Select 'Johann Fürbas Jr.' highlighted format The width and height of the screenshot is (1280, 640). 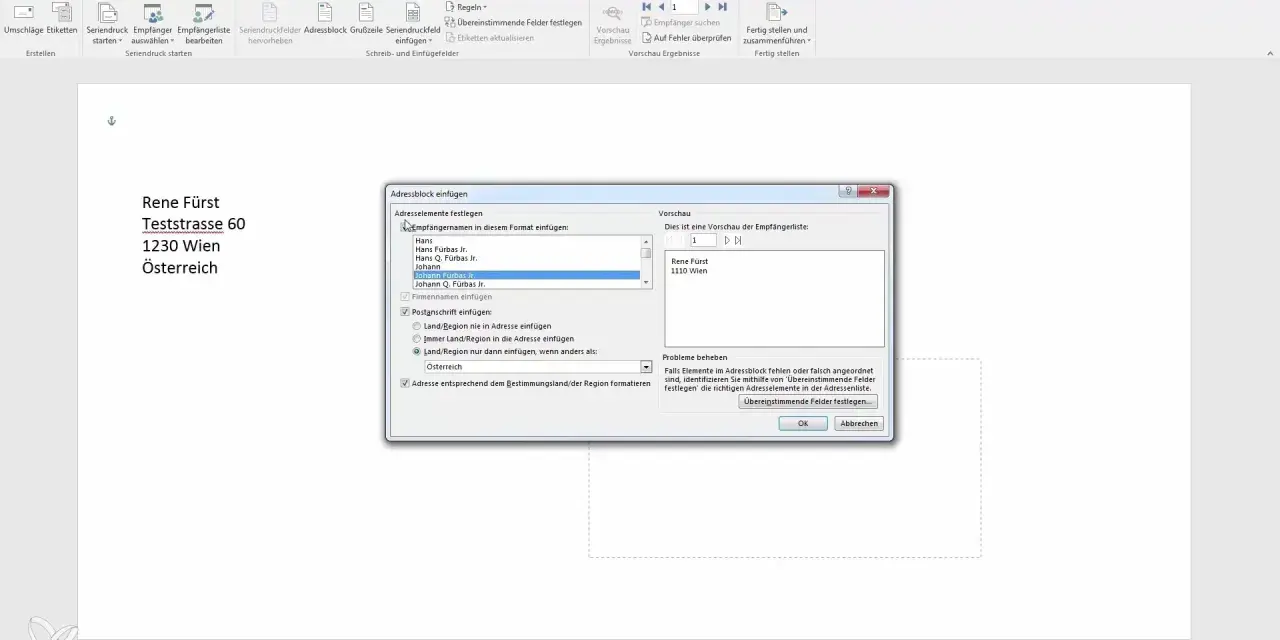pyautogui.click(x=527, y=275)
